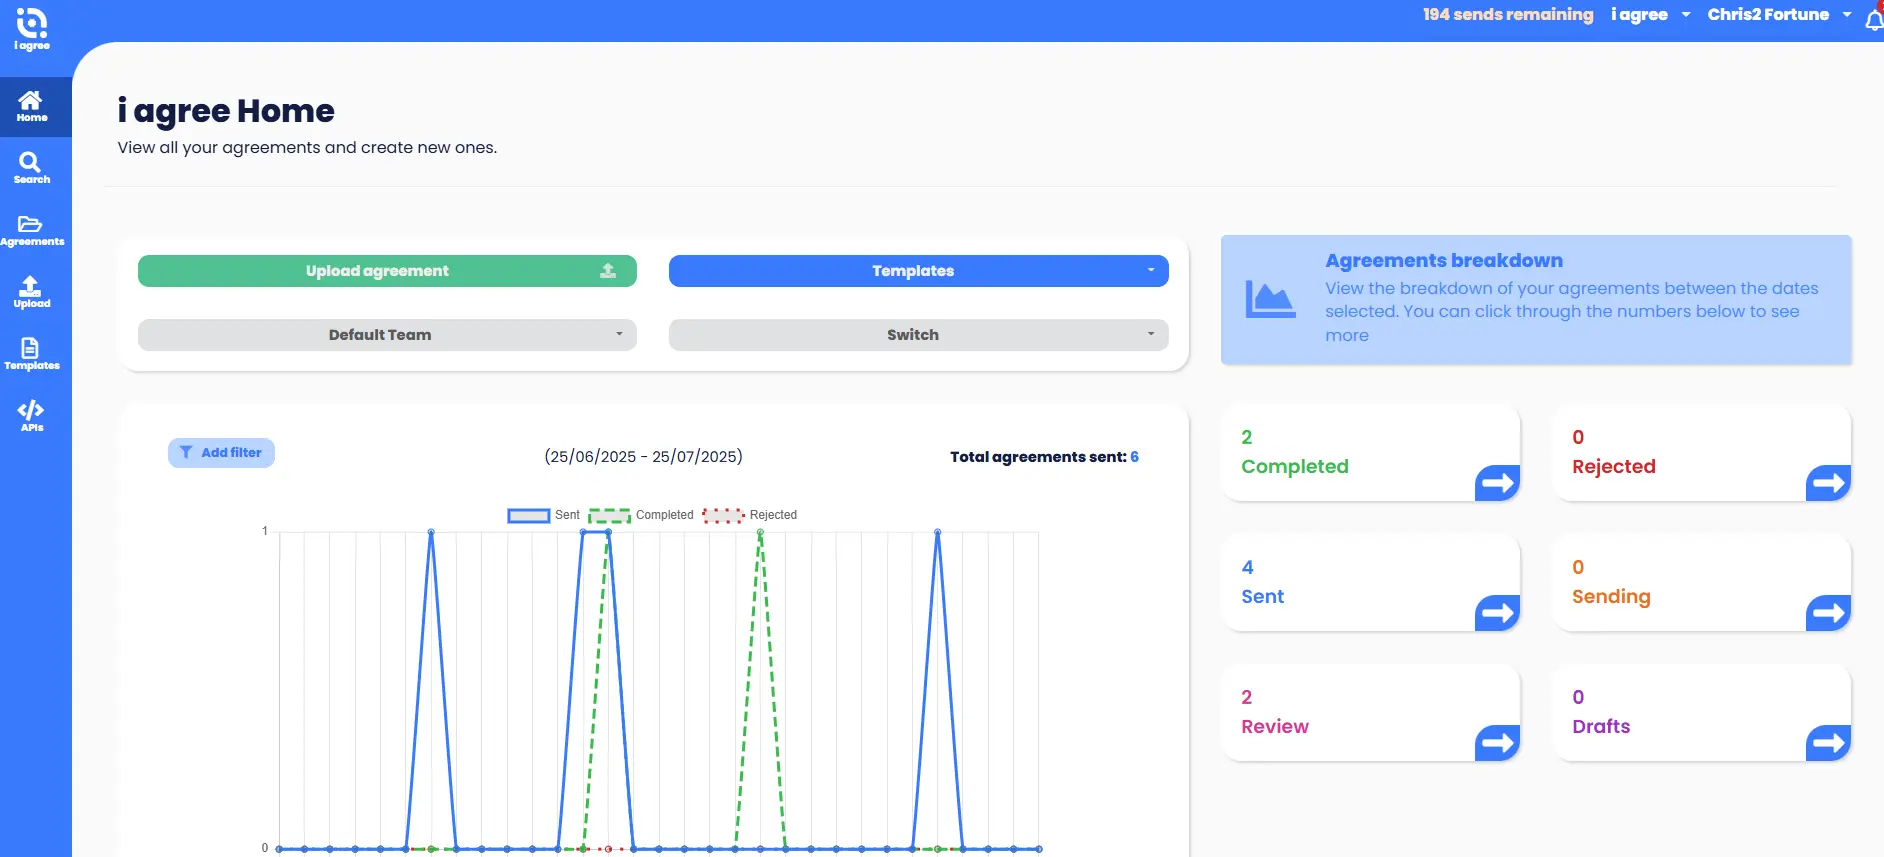Click the Drafts card arrow
This screenshot has height=857, width=1884.
click(x=1828, y=743)
